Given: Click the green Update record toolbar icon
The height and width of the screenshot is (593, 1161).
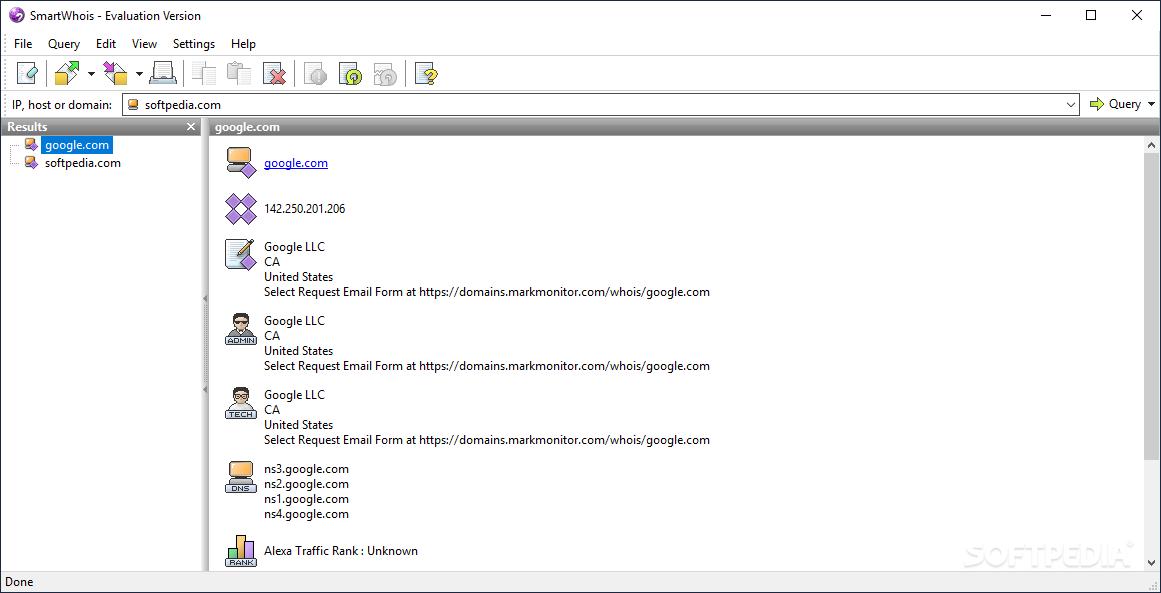Looking at the screenshot, I should pyautogui.click(x=351, y=73).
